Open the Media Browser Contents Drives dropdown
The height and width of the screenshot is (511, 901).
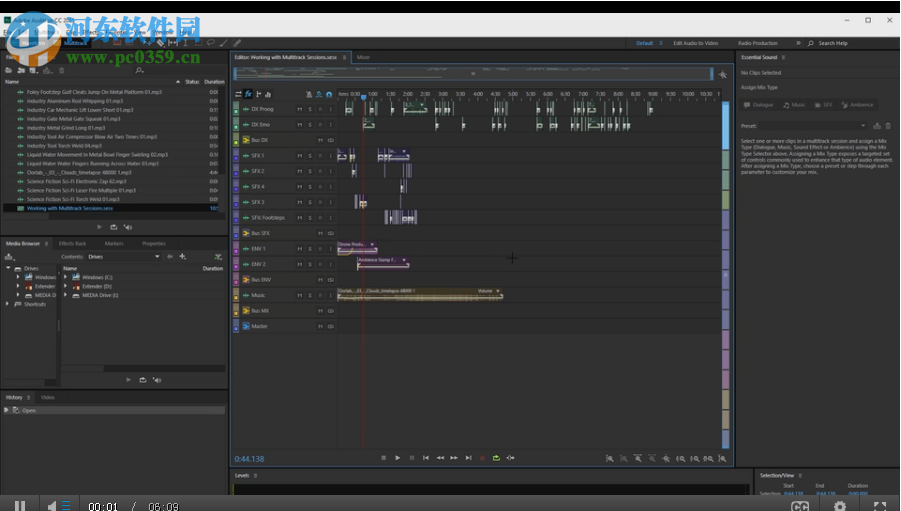(x=157, y=256)
